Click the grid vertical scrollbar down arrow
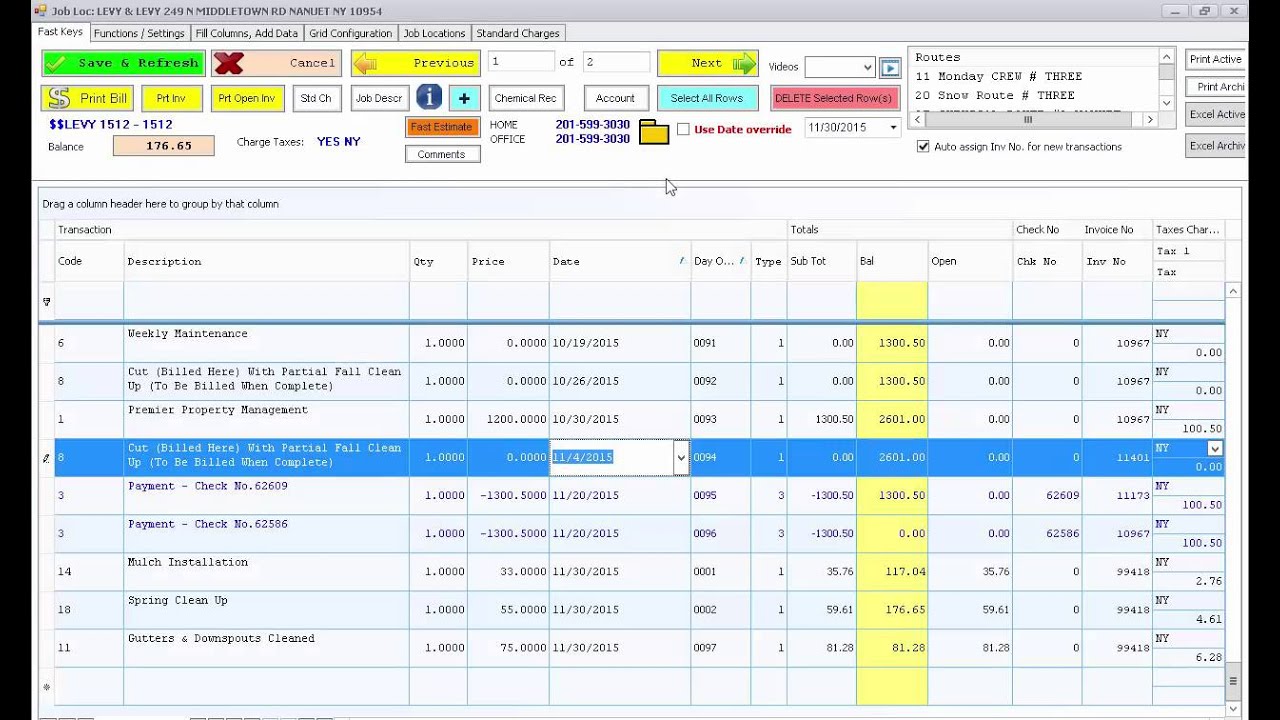1280x720 pixels. click(x=1233, y=708)
